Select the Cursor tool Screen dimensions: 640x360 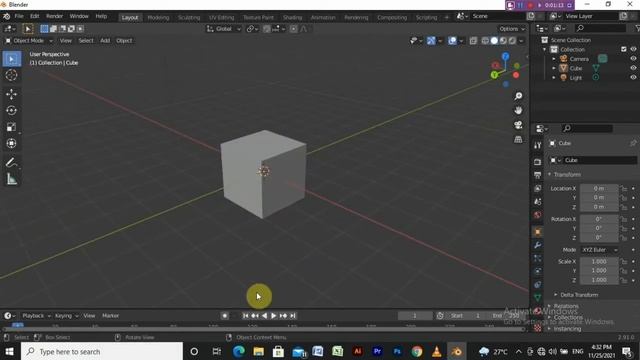(x=11, y=75)
